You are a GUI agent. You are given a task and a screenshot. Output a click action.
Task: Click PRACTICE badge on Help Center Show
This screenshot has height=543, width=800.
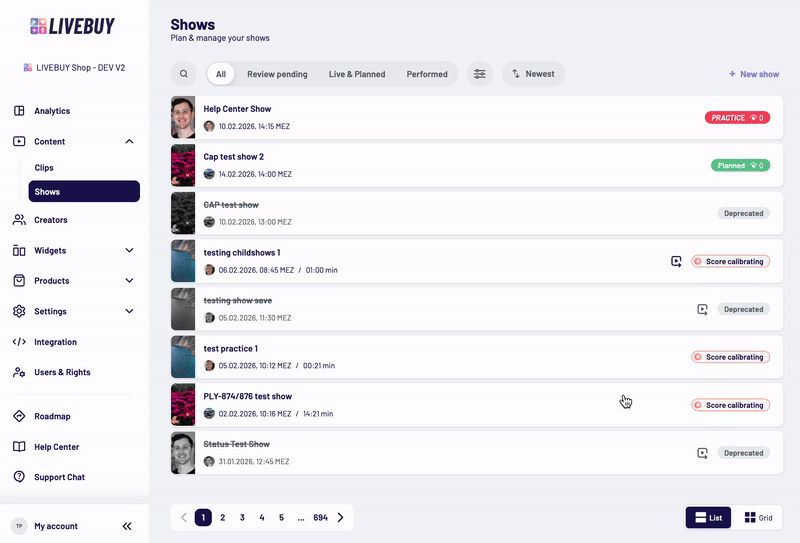tap(737, 117)
